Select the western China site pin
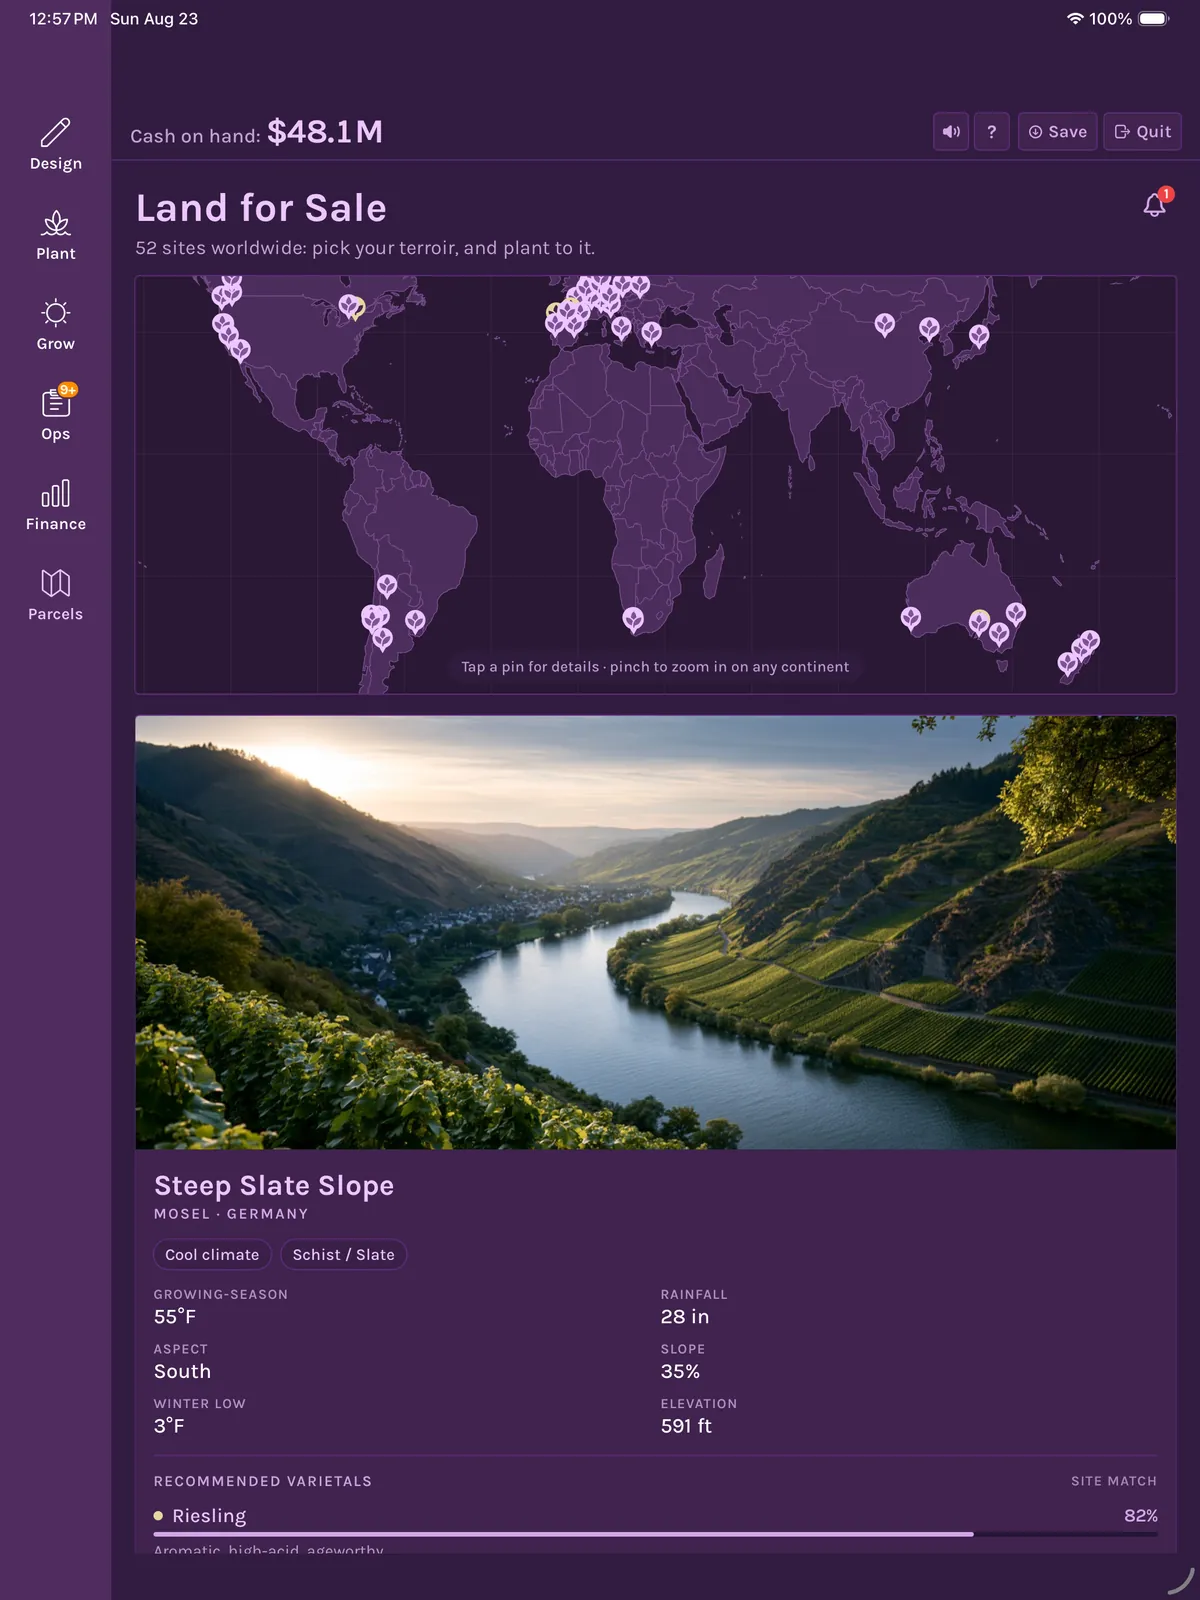 885,325
